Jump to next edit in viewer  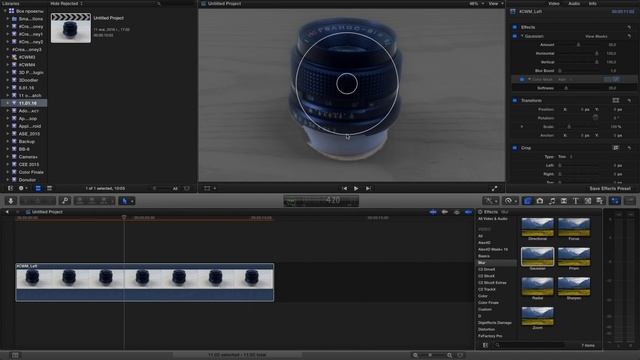click(368, 189)
